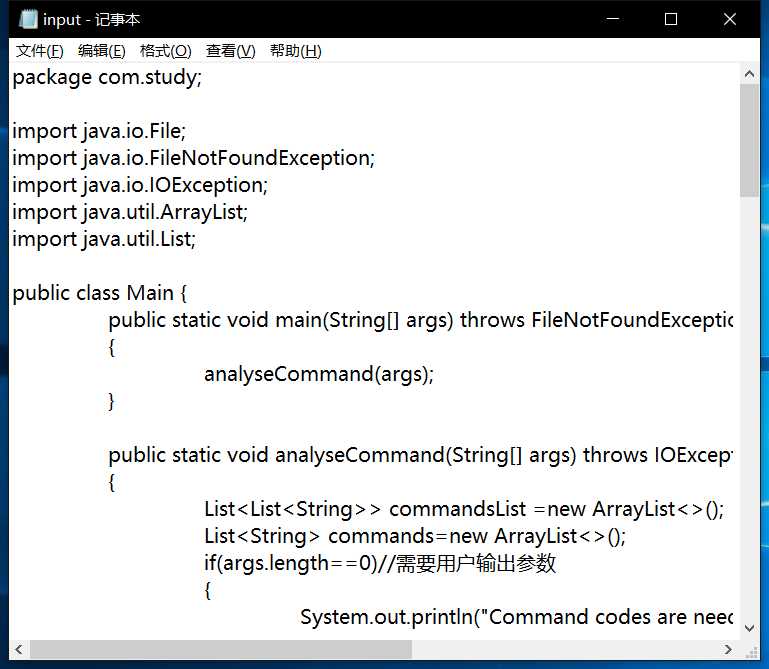
Task: Click the vertical scrollbar thumb
Action: point(749,141)
